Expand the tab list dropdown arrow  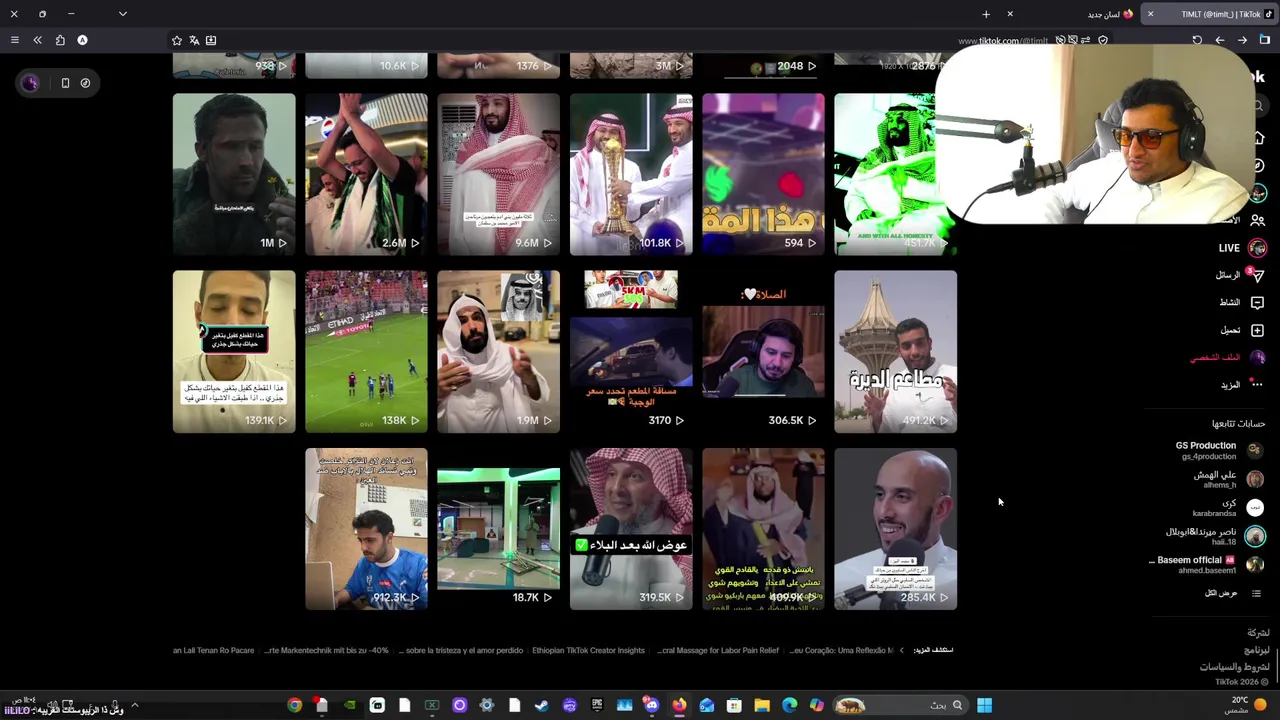coord(122,14)
